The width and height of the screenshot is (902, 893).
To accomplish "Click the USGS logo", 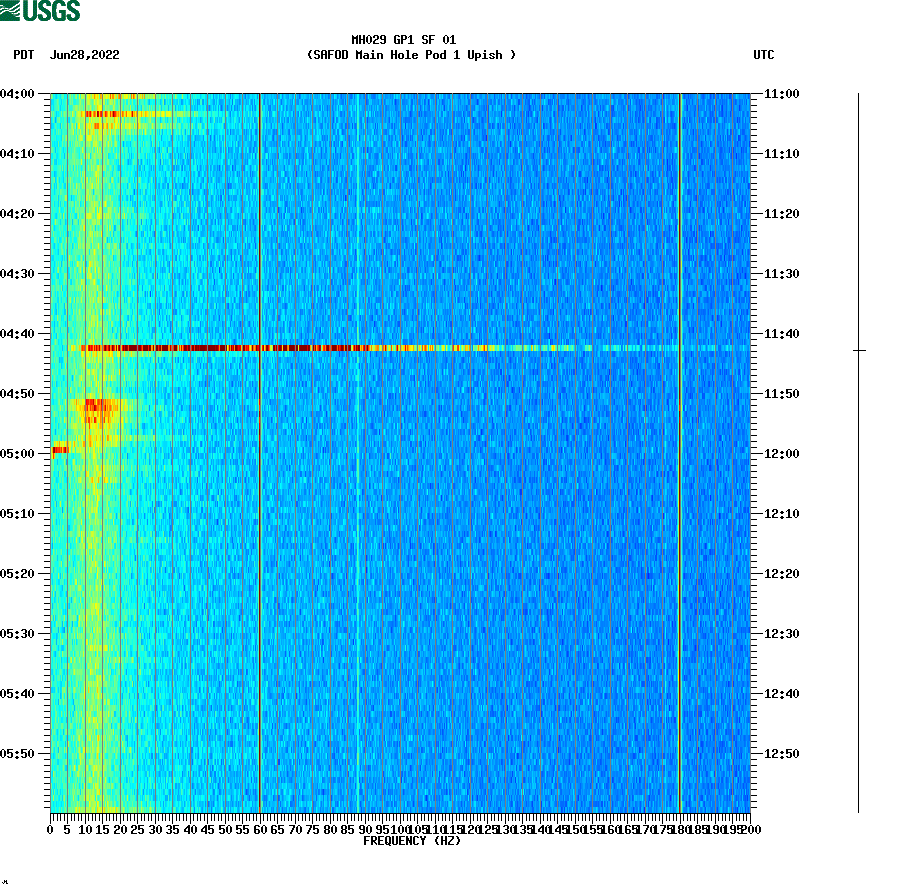I will click(x=40, y=10).
